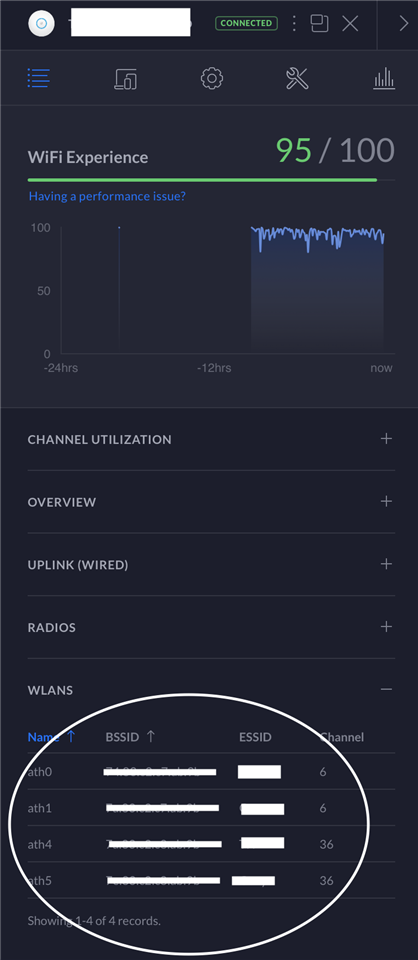Click the WiFi Experience green progress bar

[203, 180]
